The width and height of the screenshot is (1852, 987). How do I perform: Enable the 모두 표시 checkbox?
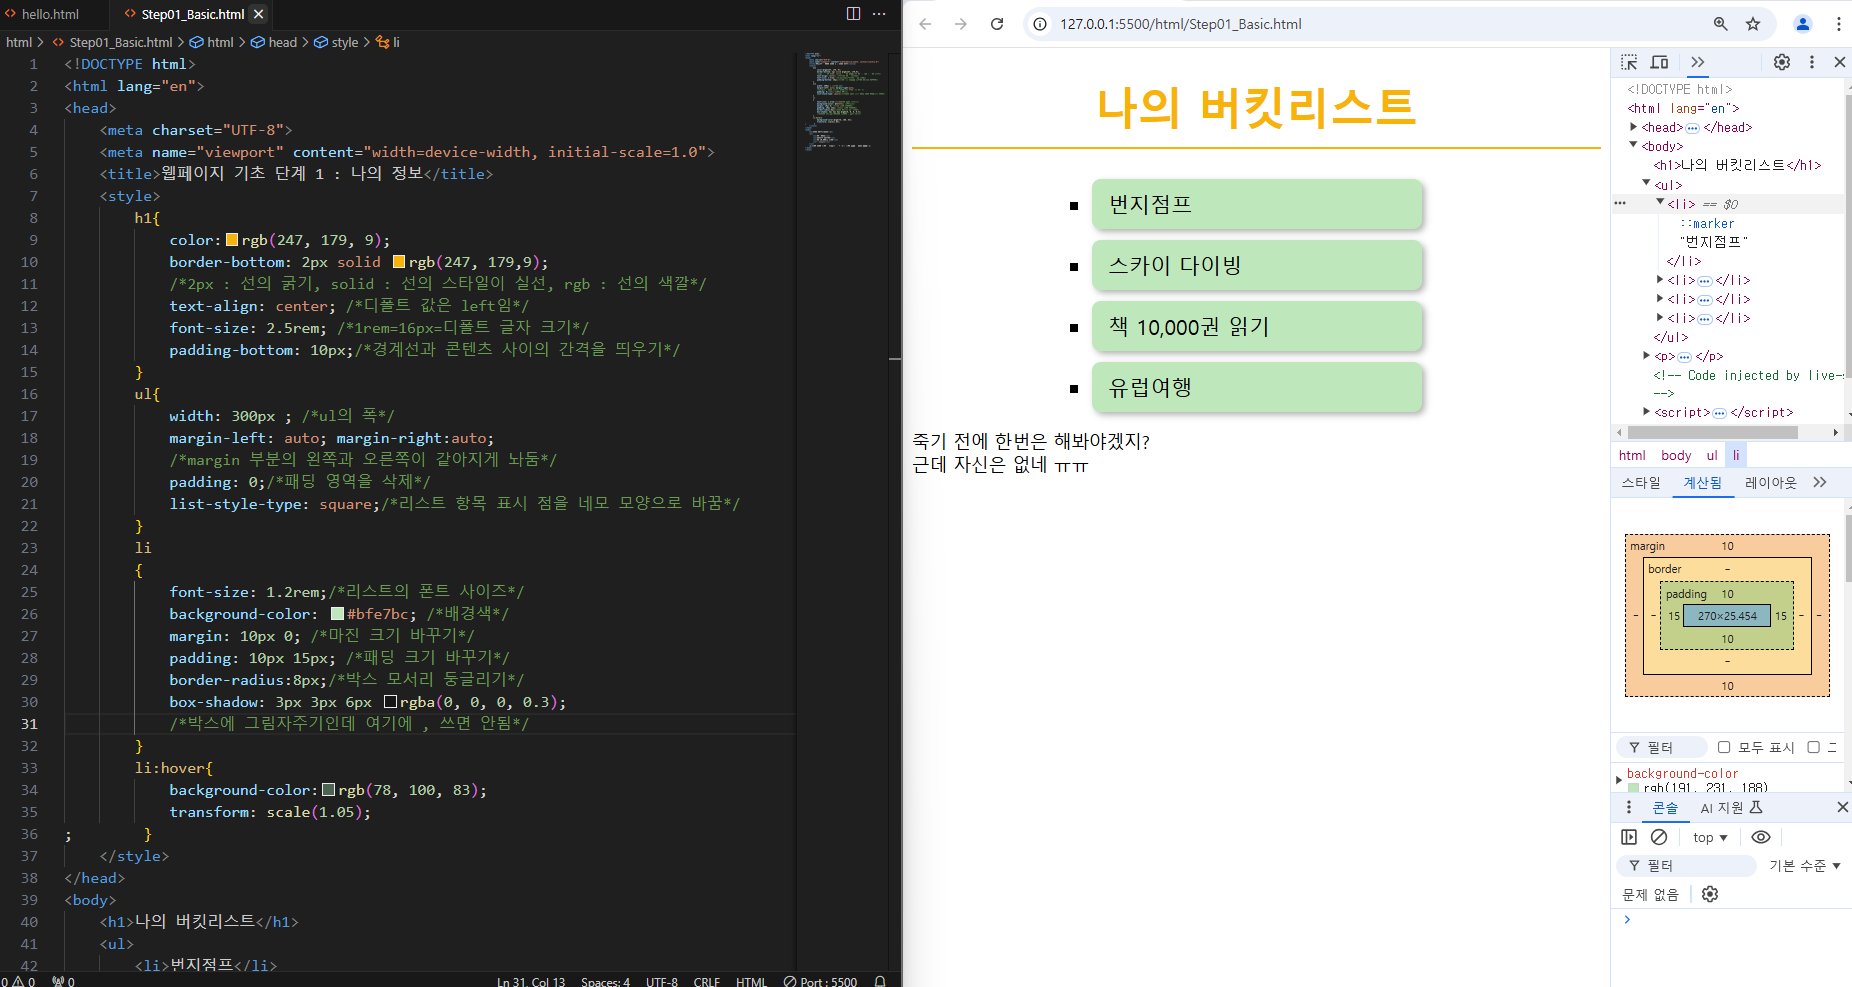coord(1724,747)
